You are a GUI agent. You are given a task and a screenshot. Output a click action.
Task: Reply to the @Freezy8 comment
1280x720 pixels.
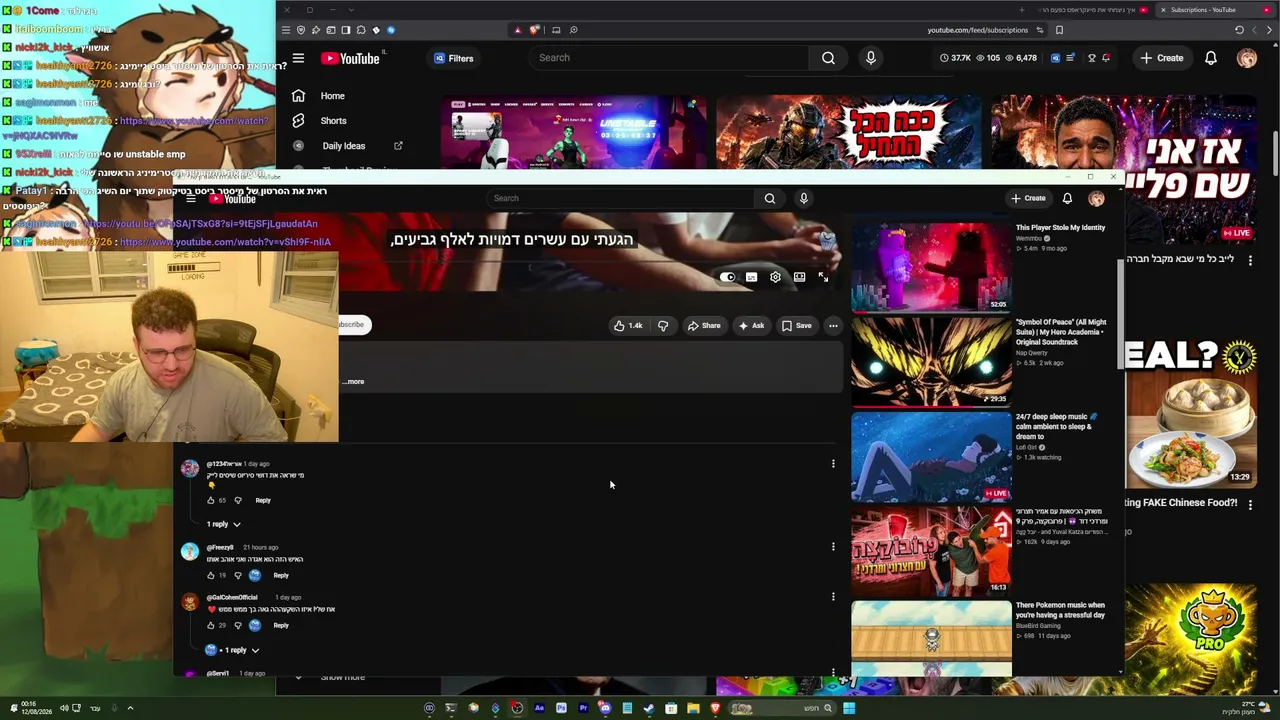pyautogui.click(x=281, y=575)
